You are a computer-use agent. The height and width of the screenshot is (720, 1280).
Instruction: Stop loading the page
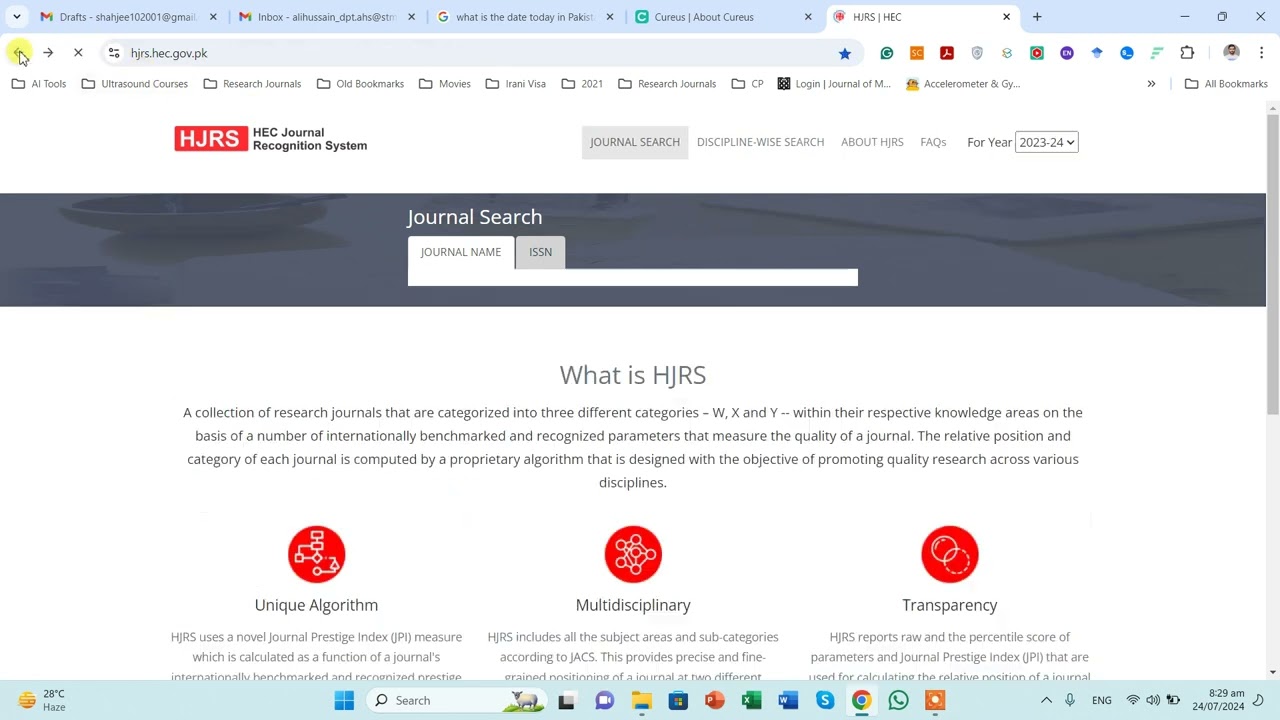click(78, 53)
